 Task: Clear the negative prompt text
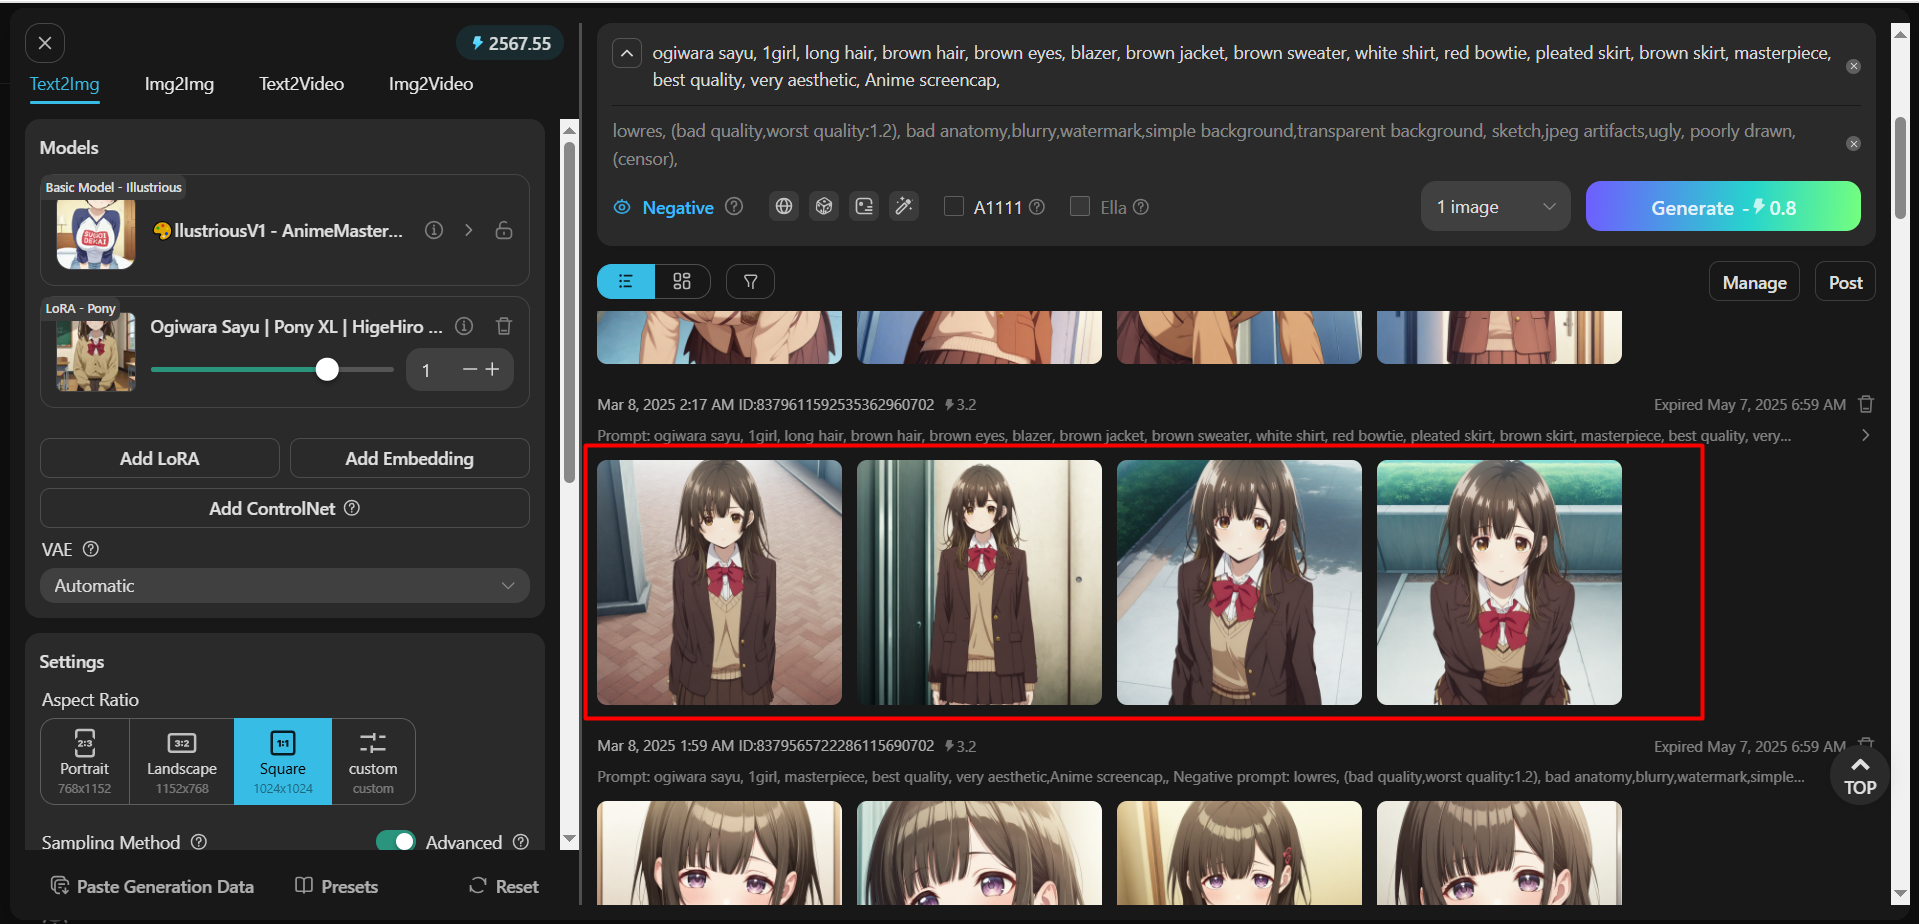click(1853, 144)
